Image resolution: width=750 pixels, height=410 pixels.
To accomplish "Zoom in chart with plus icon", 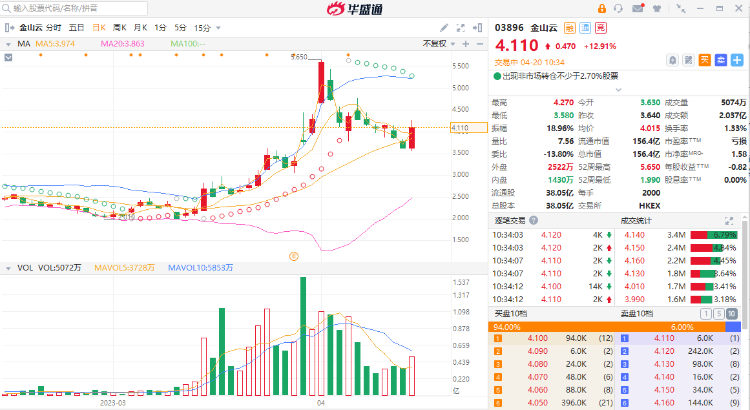I will (x=465, y=44).
